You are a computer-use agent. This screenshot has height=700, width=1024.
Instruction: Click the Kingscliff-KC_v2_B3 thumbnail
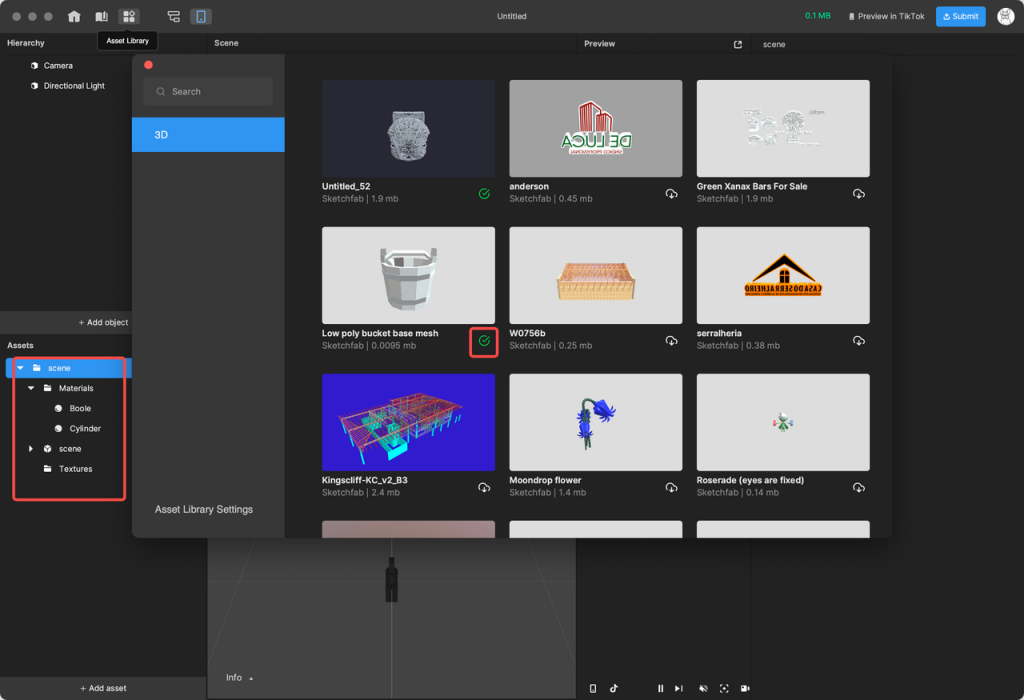point(408,422)
